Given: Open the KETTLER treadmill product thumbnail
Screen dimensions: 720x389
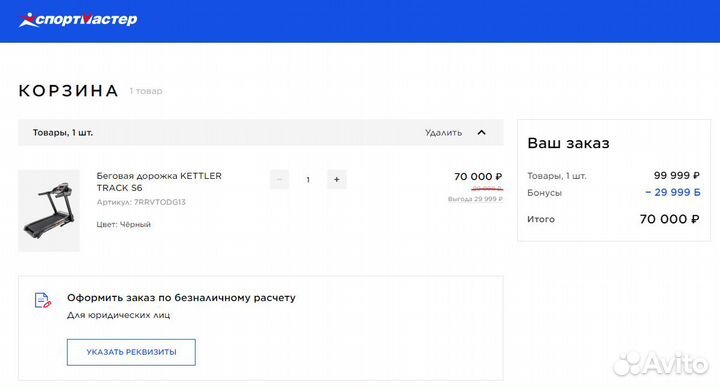Looking at the screenshot, I should pyautogui.click(x=49, y=211).
